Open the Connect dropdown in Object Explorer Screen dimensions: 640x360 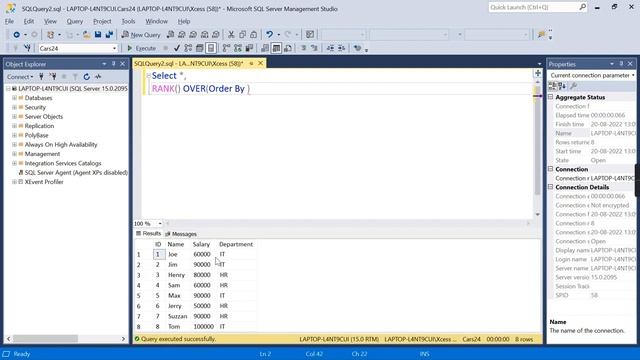pos(20,77)
